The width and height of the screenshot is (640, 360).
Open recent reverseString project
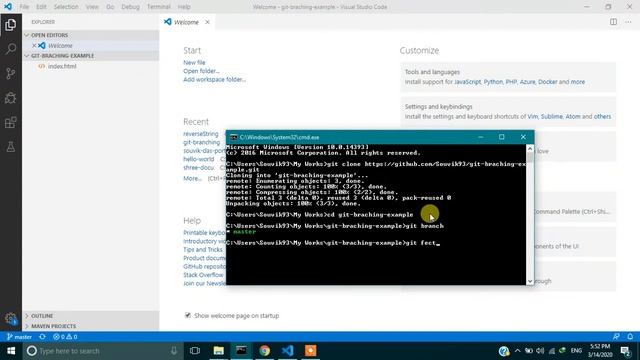(201, 134)
